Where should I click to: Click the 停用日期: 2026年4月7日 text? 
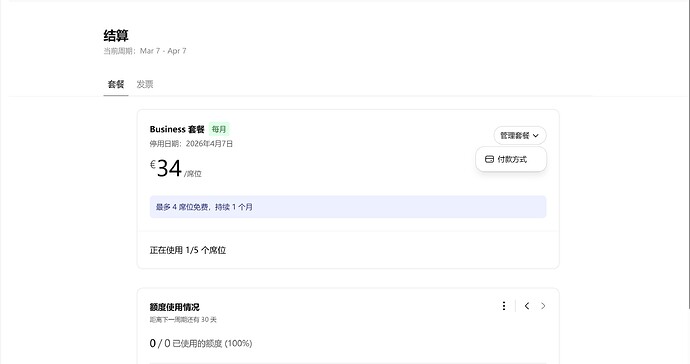[191, 143]
